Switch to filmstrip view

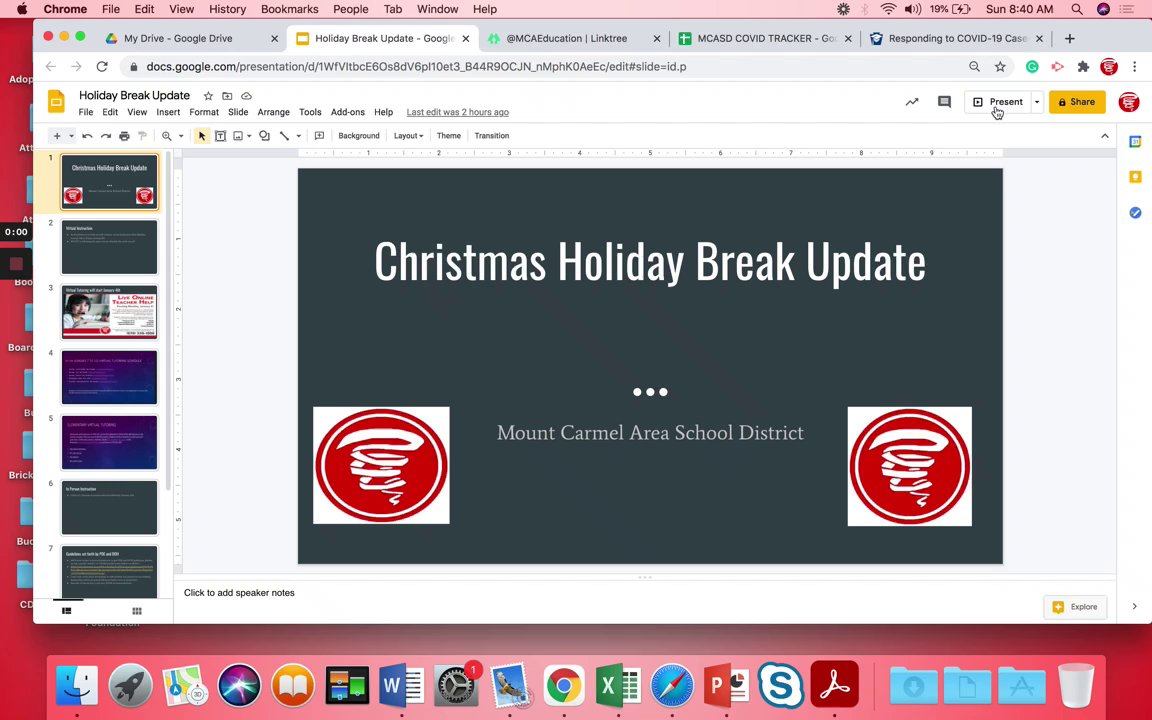tap(67, 611)
